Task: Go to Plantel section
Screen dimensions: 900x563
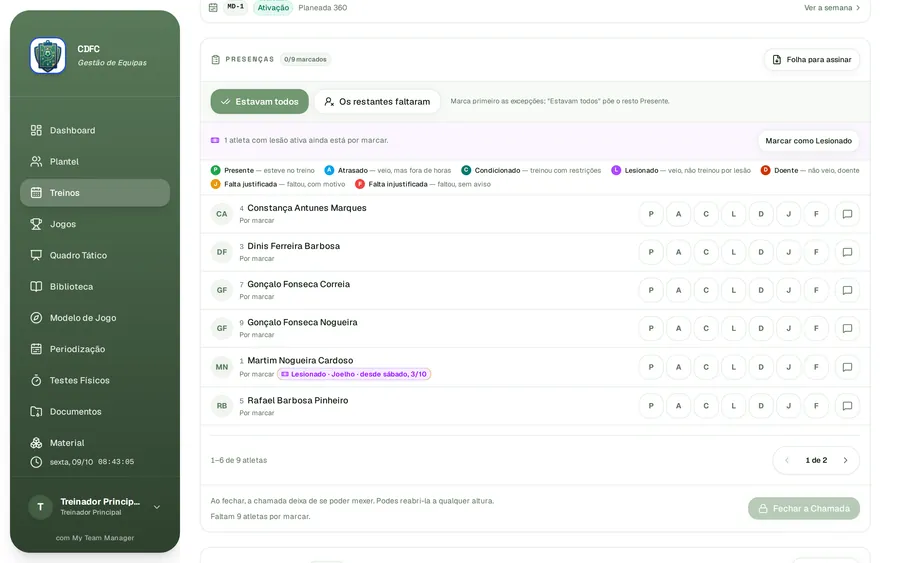Action: (95, 162)
